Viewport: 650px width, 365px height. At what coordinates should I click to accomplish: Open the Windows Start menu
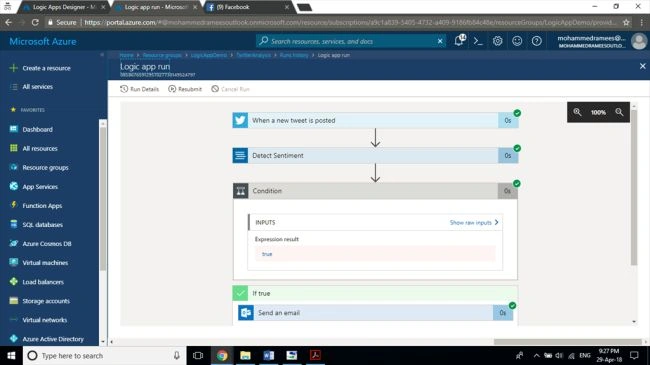point(11,355)
